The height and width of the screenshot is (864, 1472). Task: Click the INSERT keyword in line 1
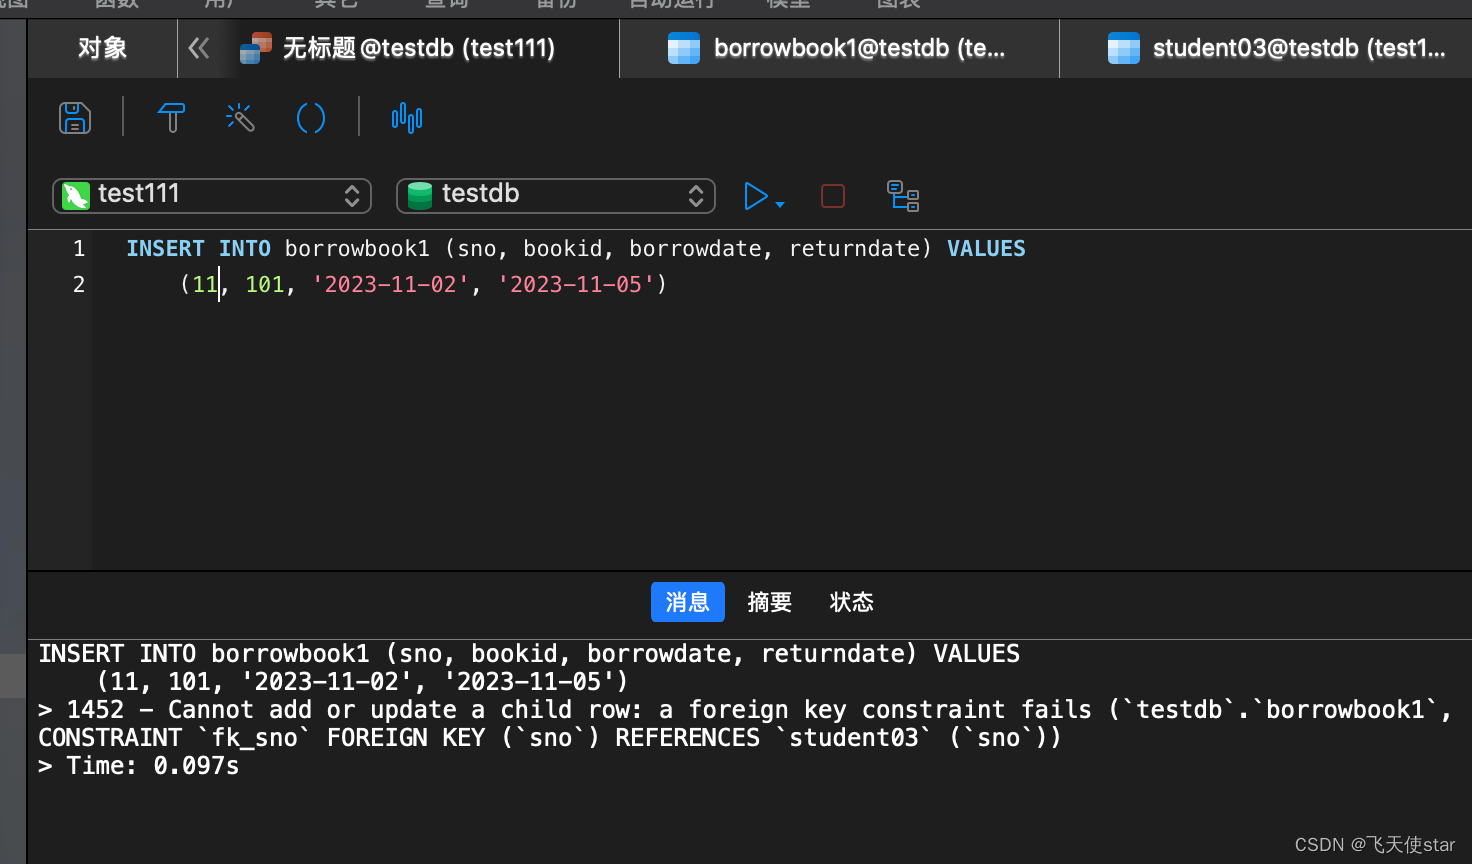(x=165, y=248)
